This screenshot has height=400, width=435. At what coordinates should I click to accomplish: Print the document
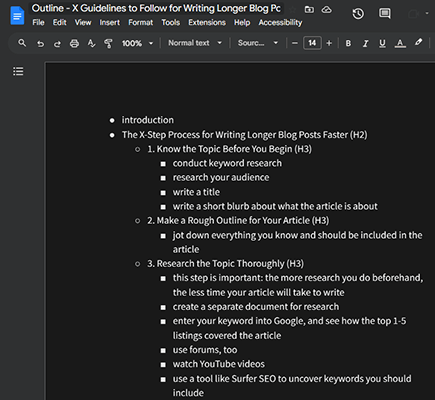click(x=74, y=43)
